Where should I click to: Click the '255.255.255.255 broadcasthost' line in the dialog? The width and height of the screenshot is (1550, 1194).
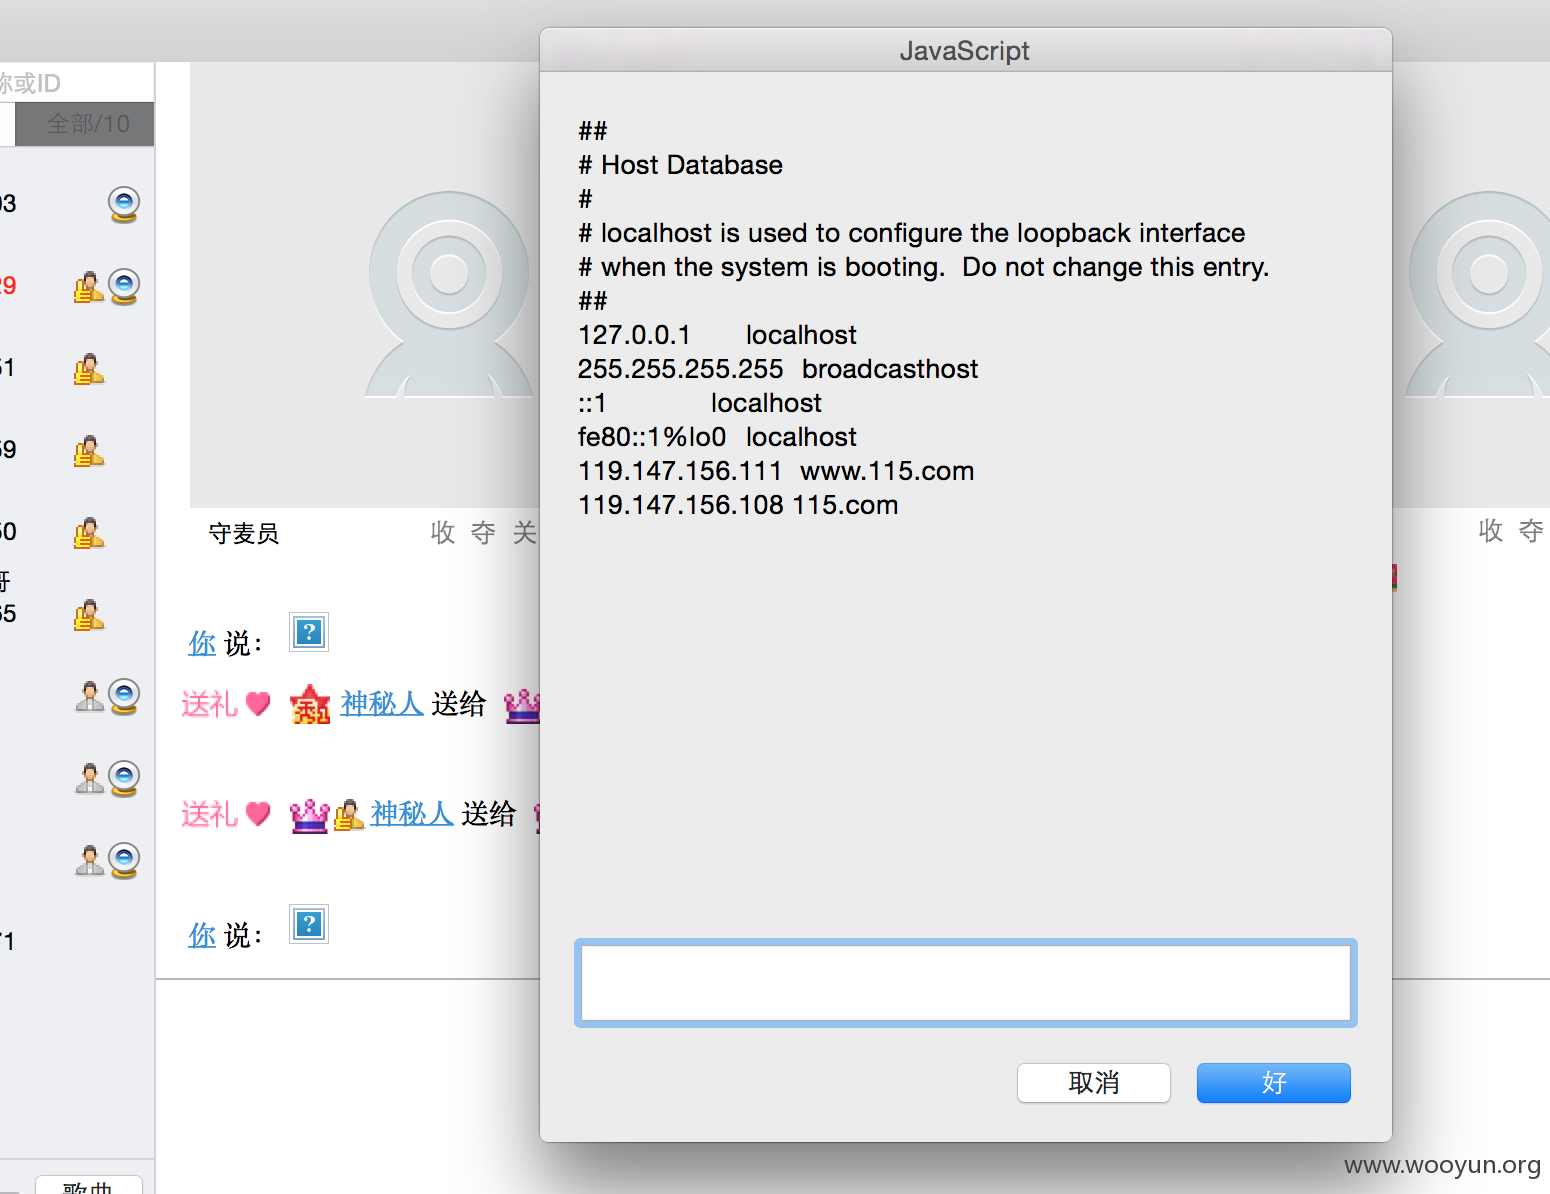(x=778, y=369)
